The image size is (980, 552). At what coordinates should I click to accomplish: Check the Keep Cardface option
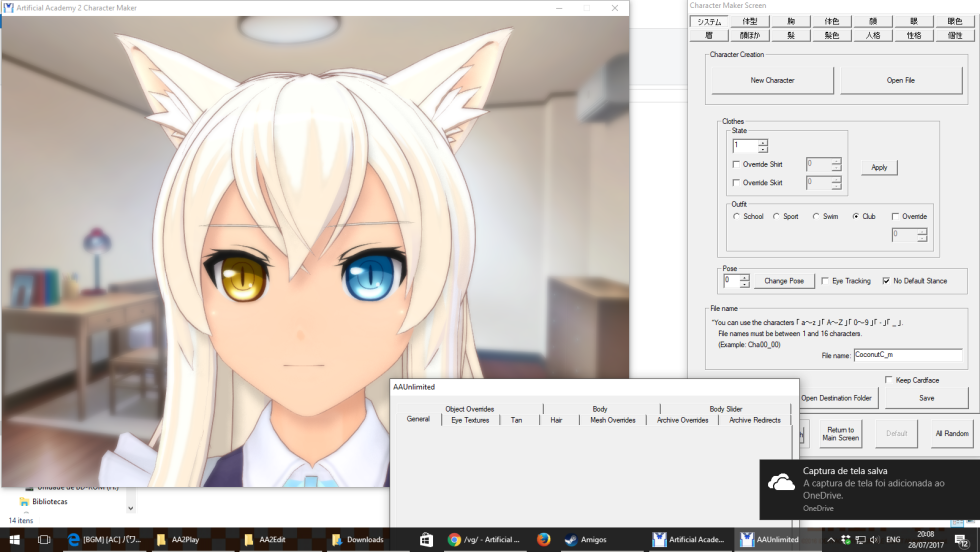pyautogui.click(x=889, y=380)
